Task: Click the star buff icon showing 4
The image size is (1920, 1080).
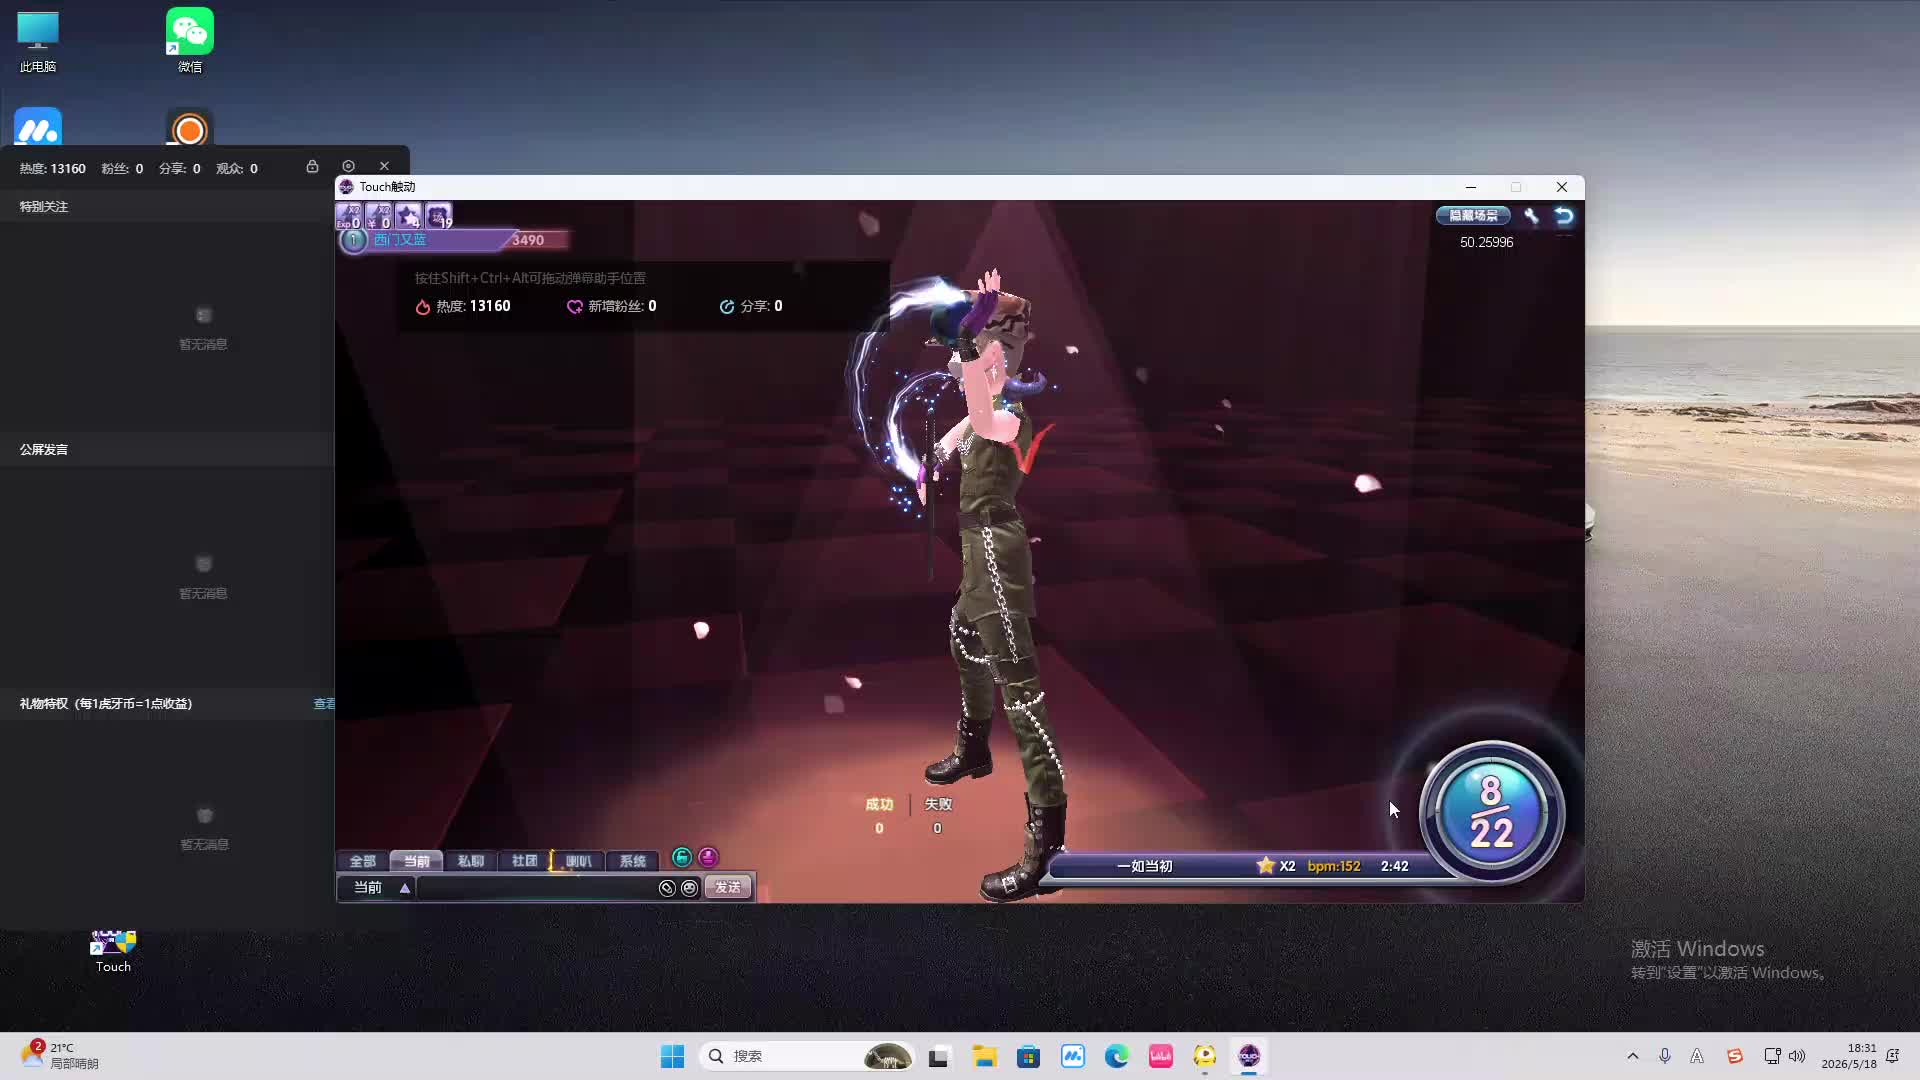Action: point(408,216)
